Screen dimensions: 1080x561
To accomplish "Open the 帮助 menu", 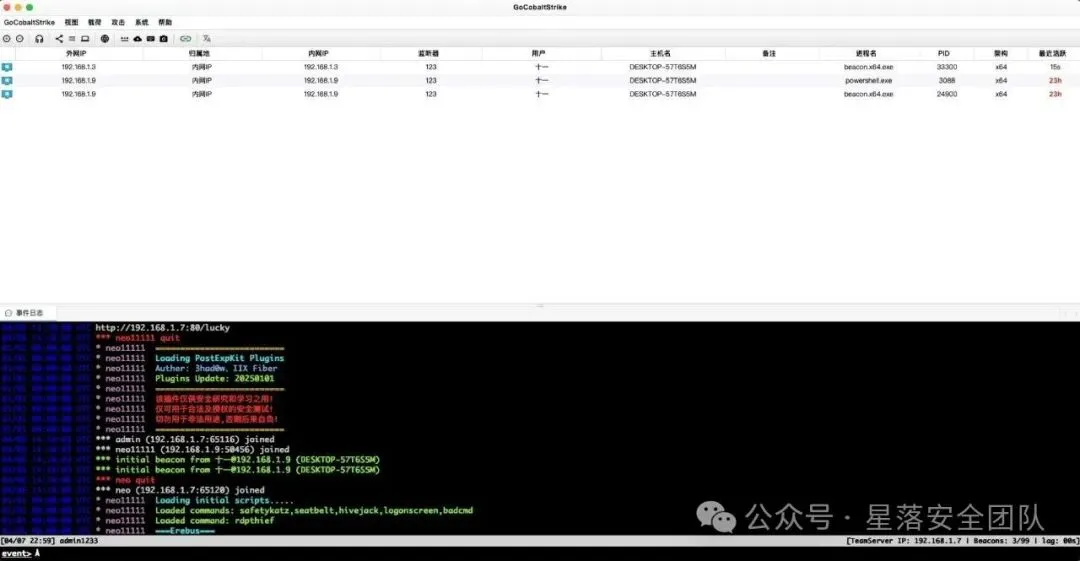I will click(165, 22).
